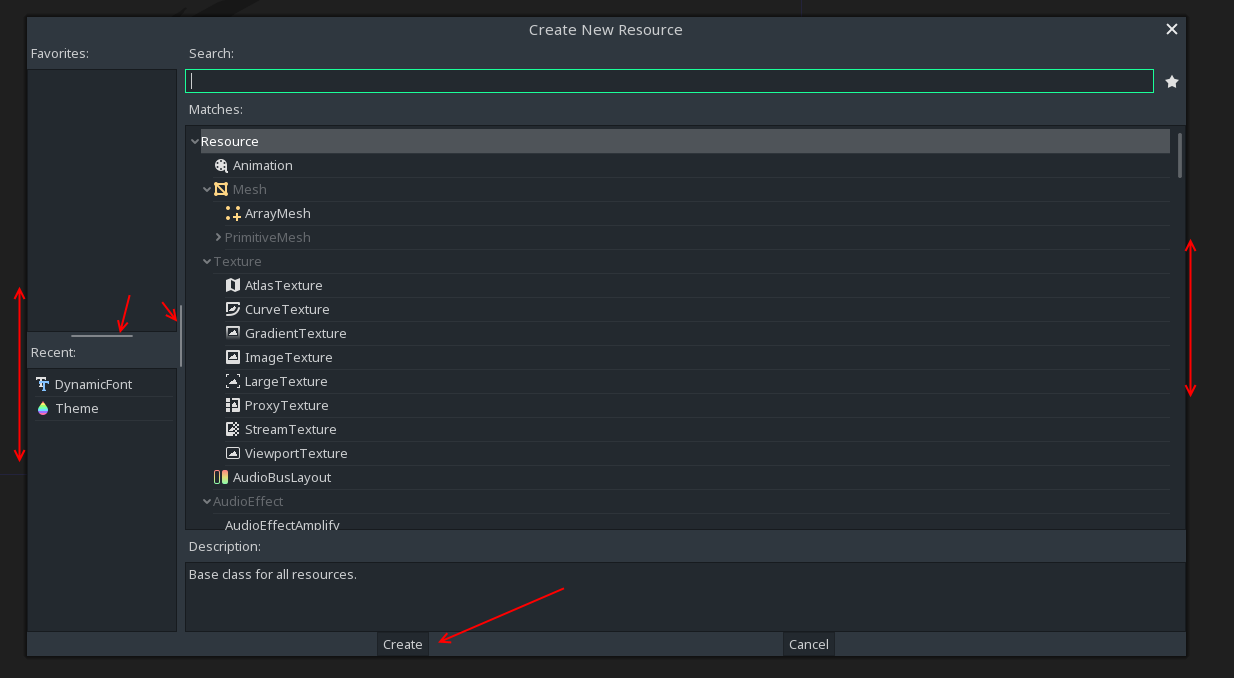Image resolution: width=1234 pixels, height=678 pixels.
Task: Select the Animation resource icon
Action: (221, 165)
